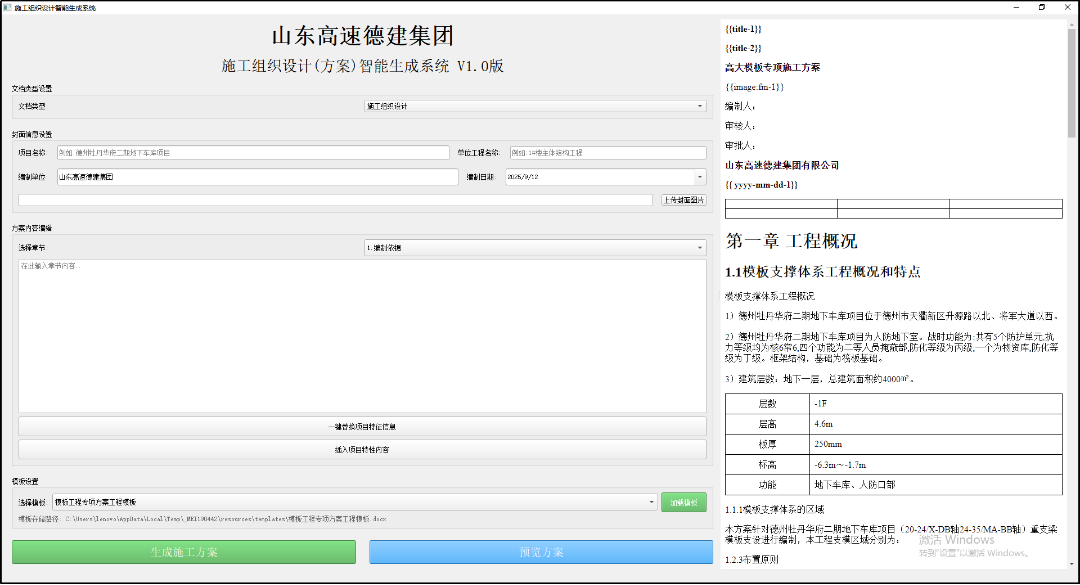
Task: Open the 选择章节 chapter dropdown
Action: (535, 247)
